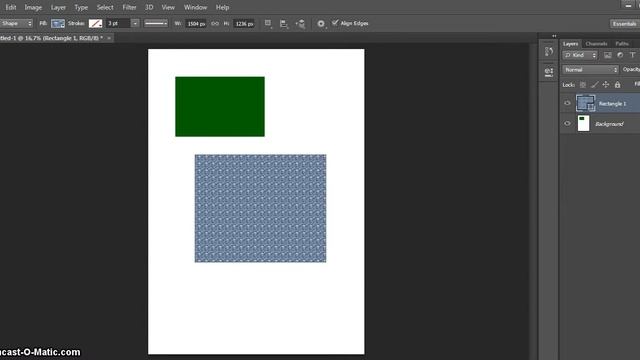Open the Window menu
The image size is (640, 360).
[x=195, y=7]
